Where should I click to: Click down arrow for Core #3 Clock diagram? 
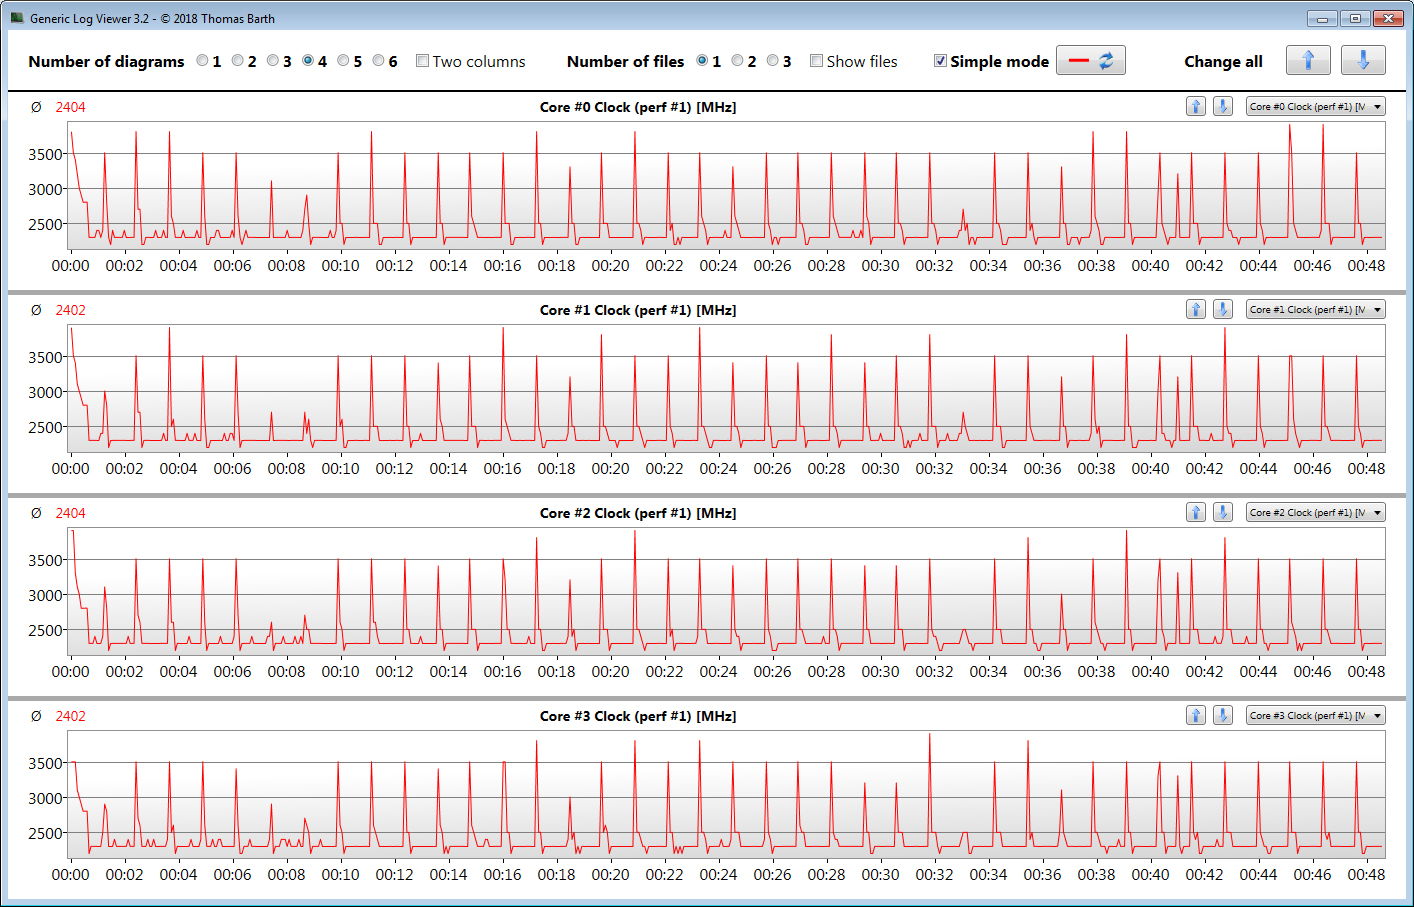tap(1222, 715)
